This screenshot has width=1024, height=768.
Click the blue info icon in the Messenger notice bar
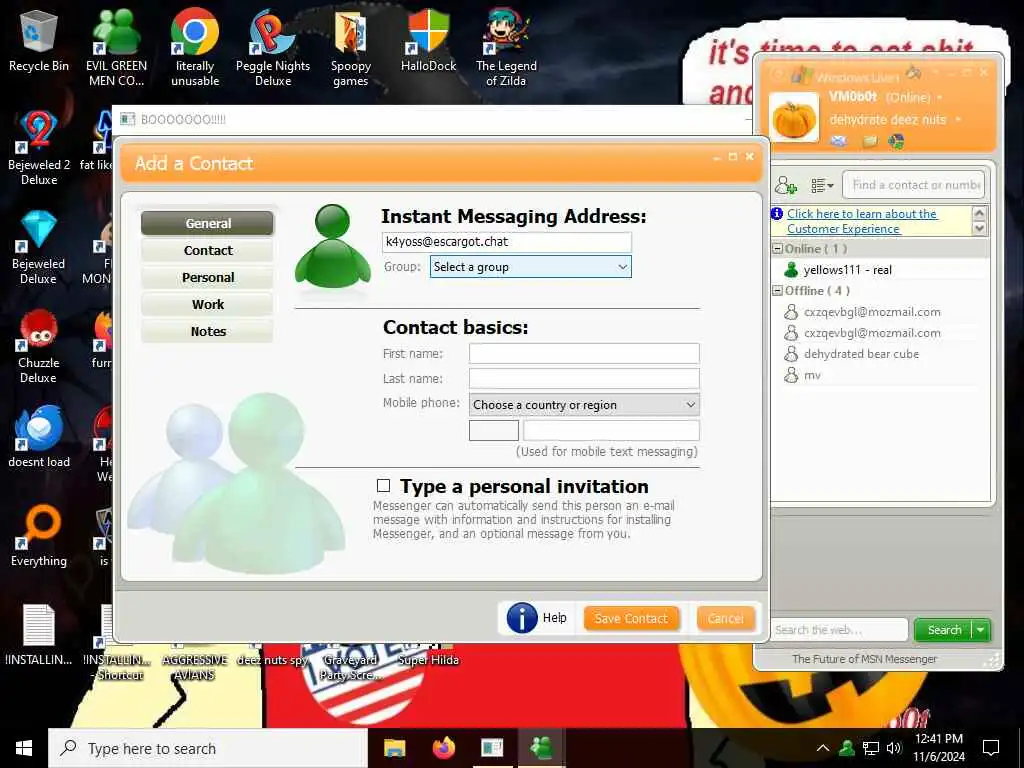click(x=776, y=213)
